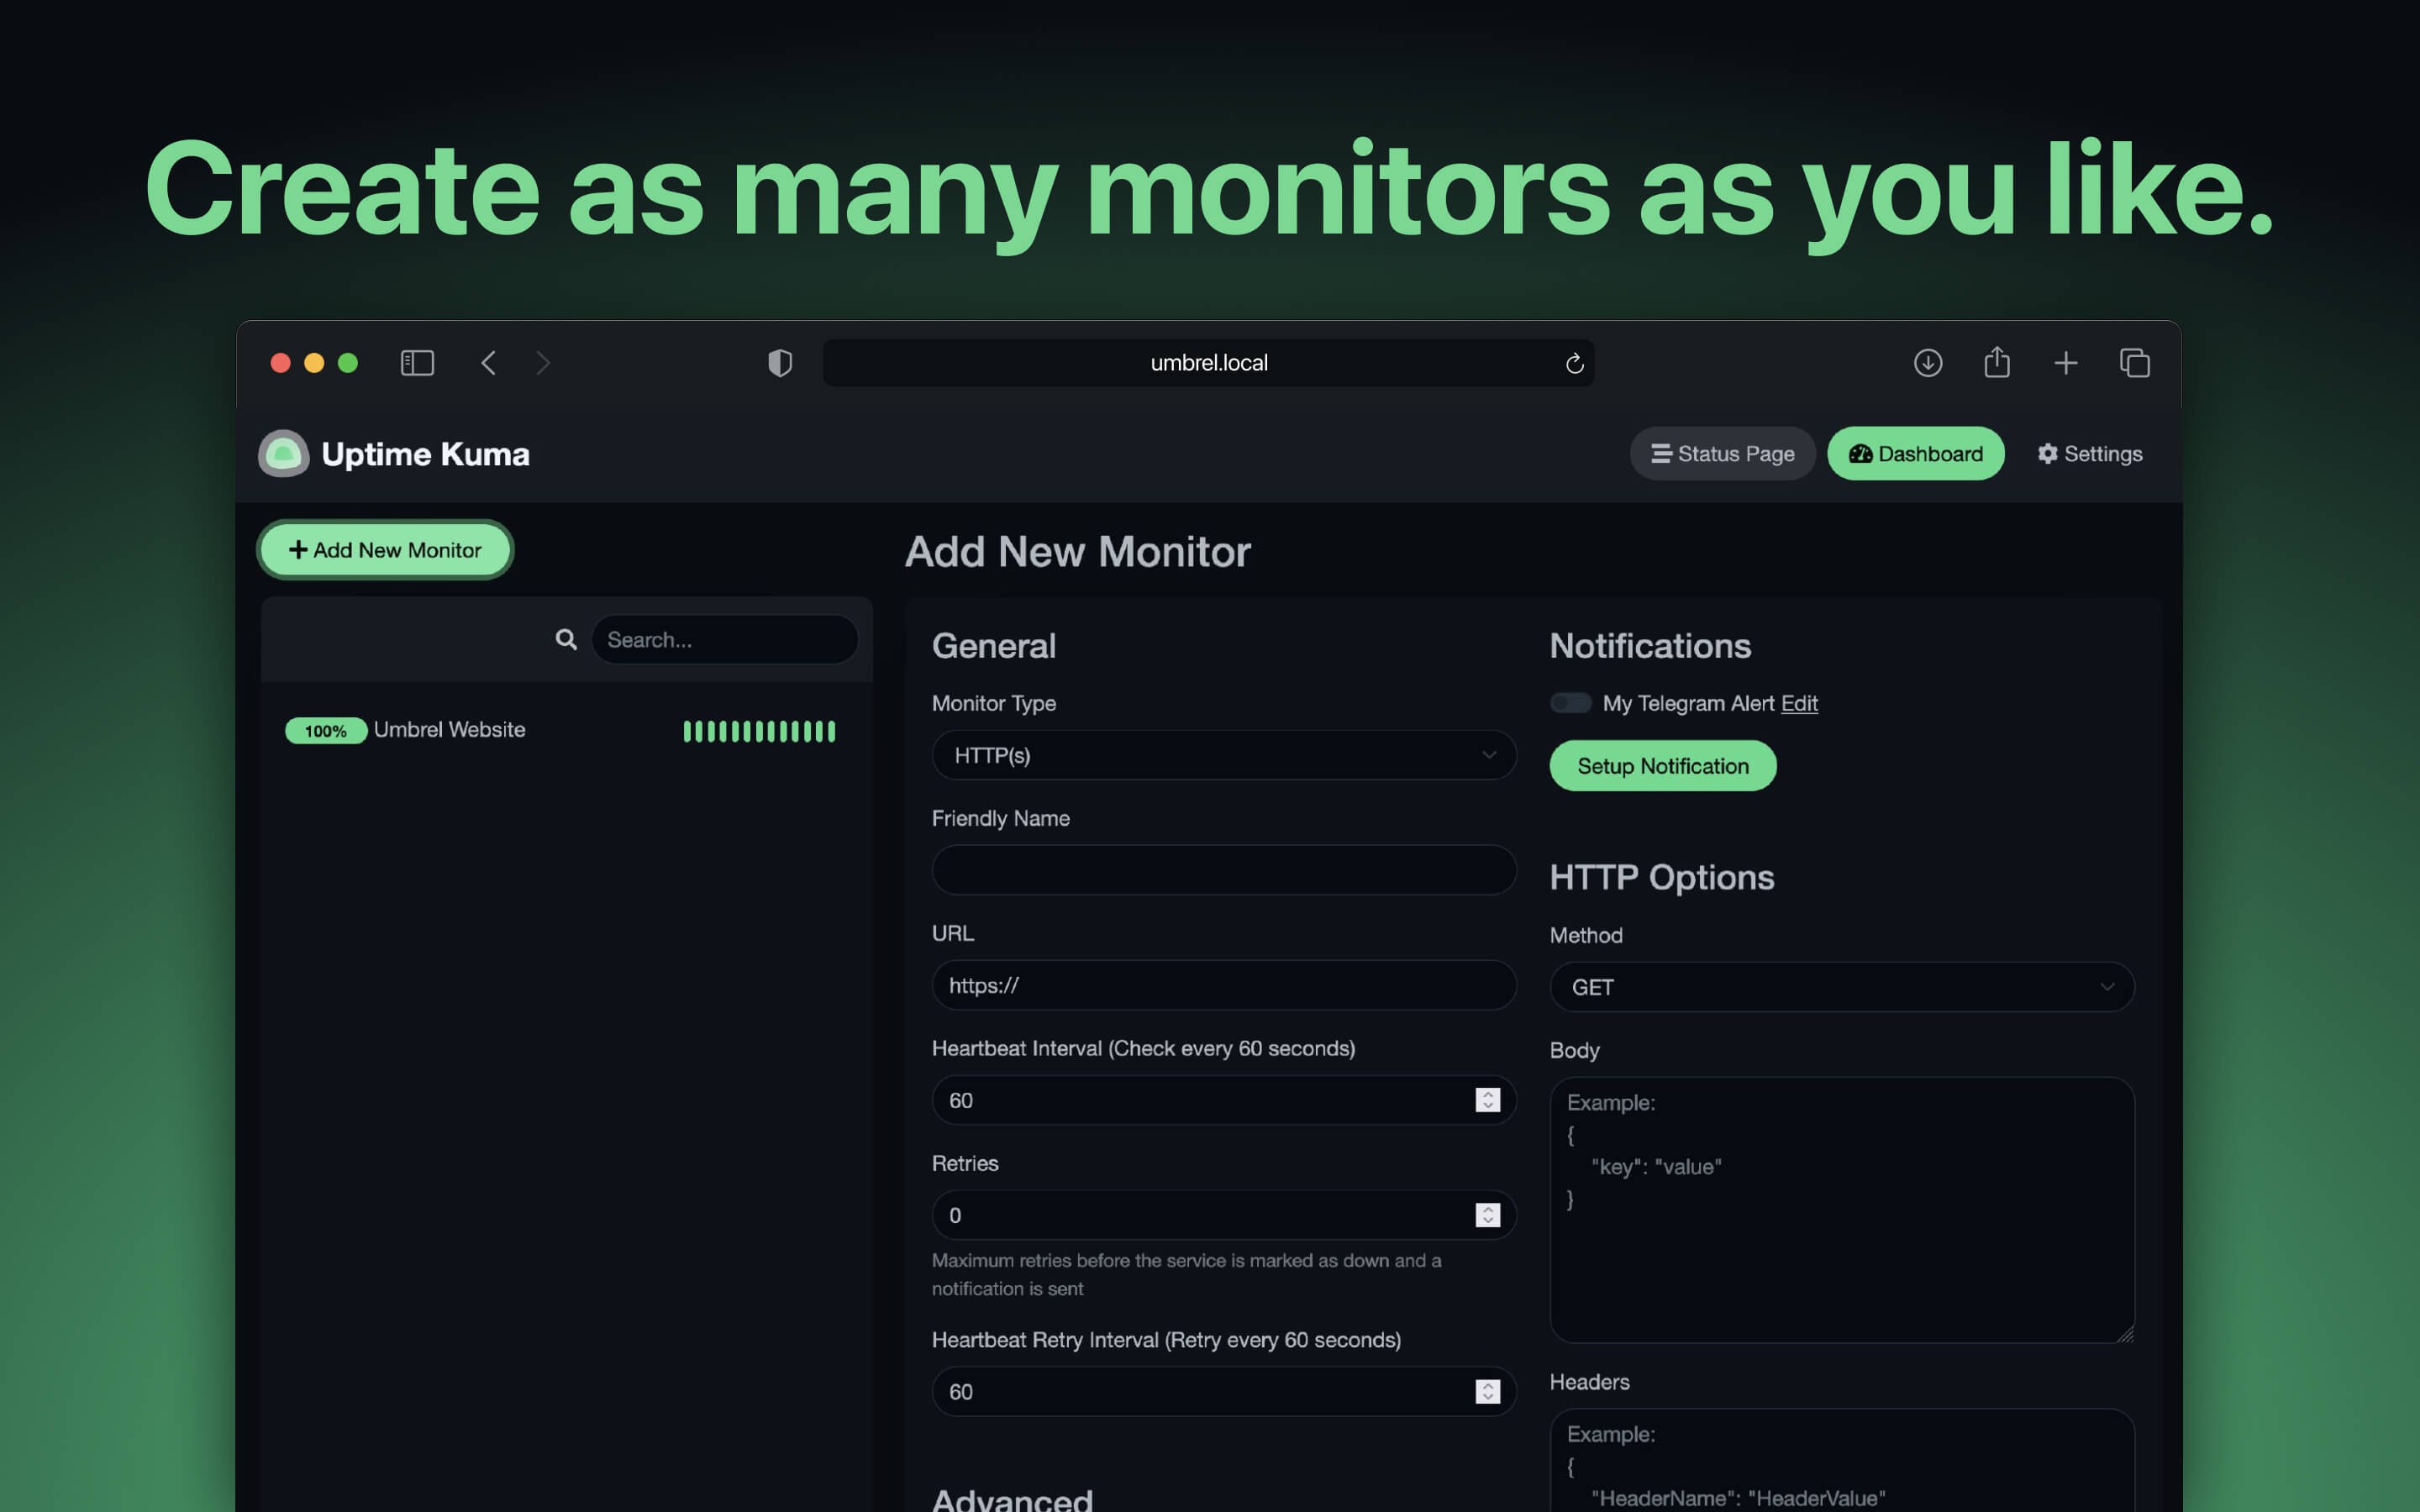Open the Dashboard tab
Screen dimensions: 2420x1512
click(x=1915, y=454)
